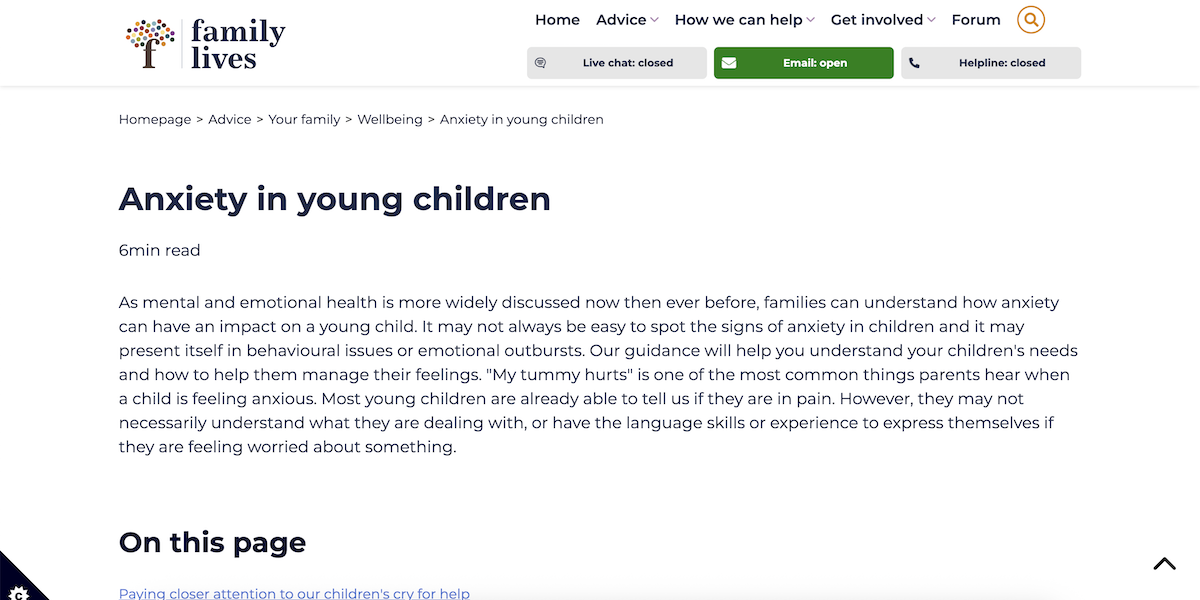Select the 'family lives' wordmark to go home

click(237, 42)
